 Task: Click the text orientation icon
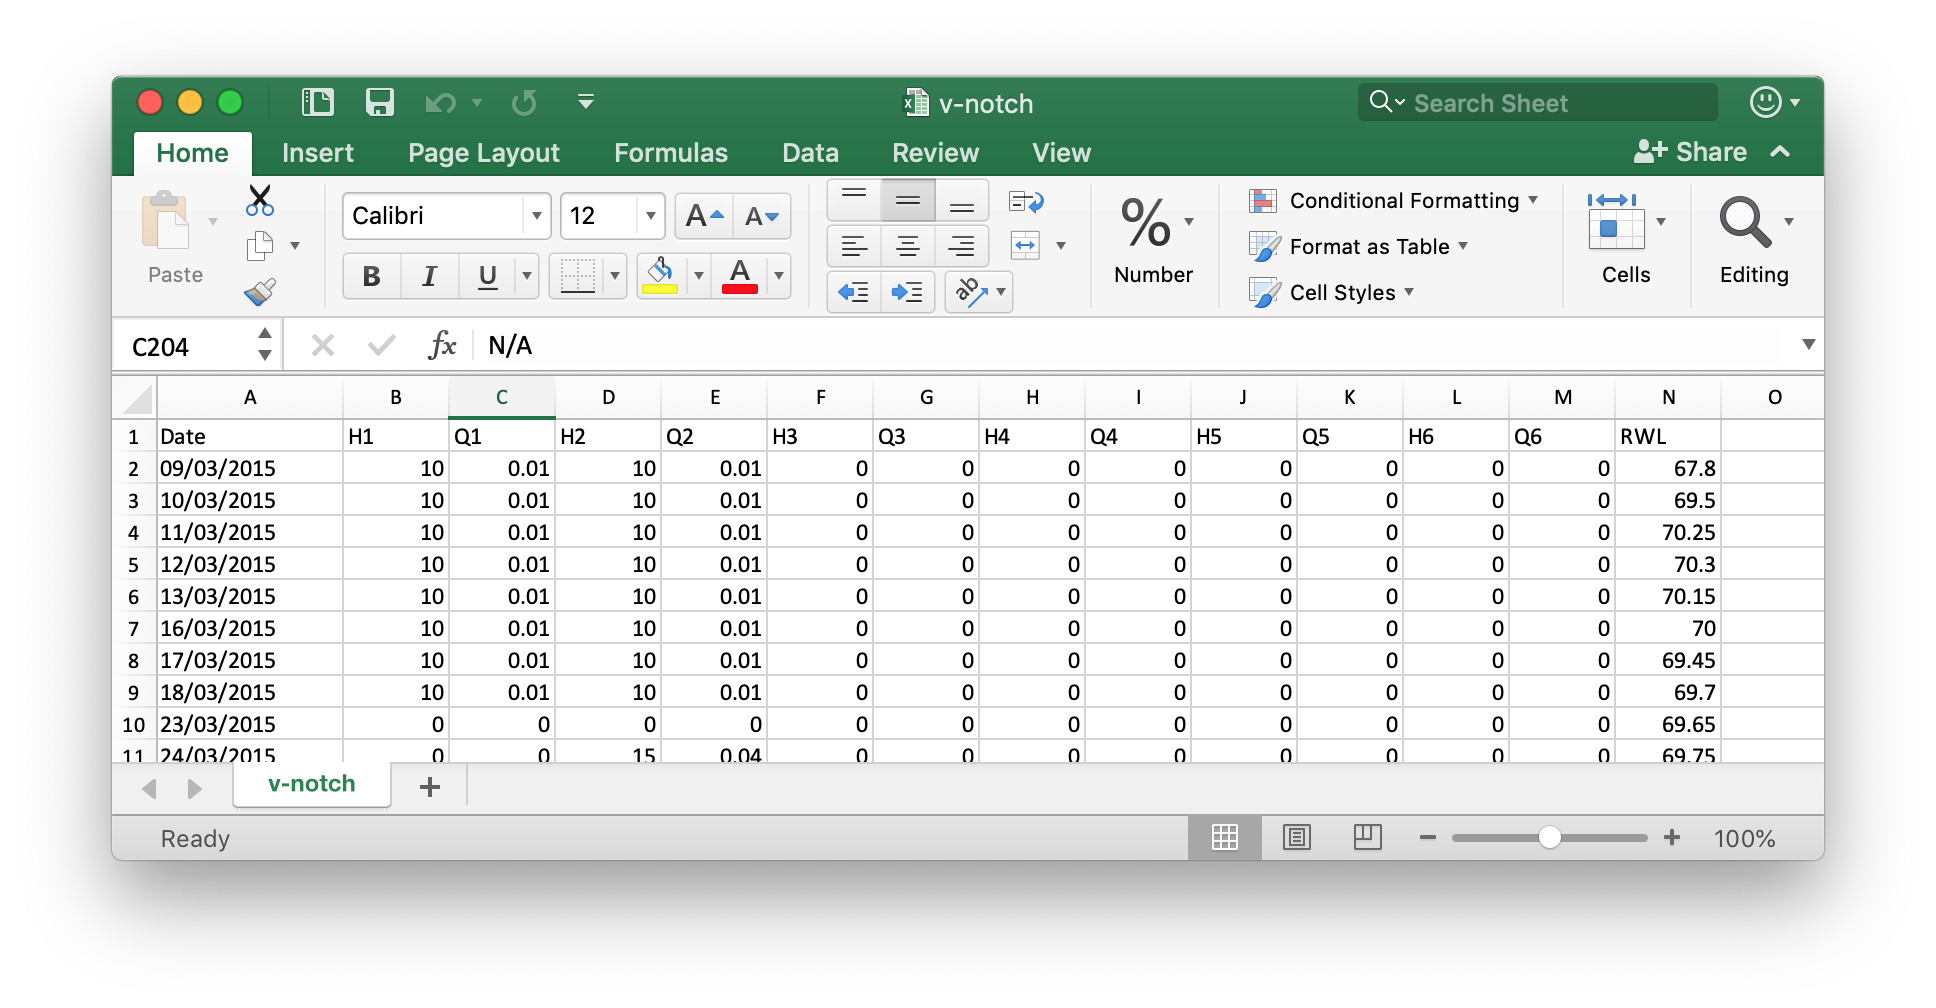pyautogui.click(x=971, y=292)
